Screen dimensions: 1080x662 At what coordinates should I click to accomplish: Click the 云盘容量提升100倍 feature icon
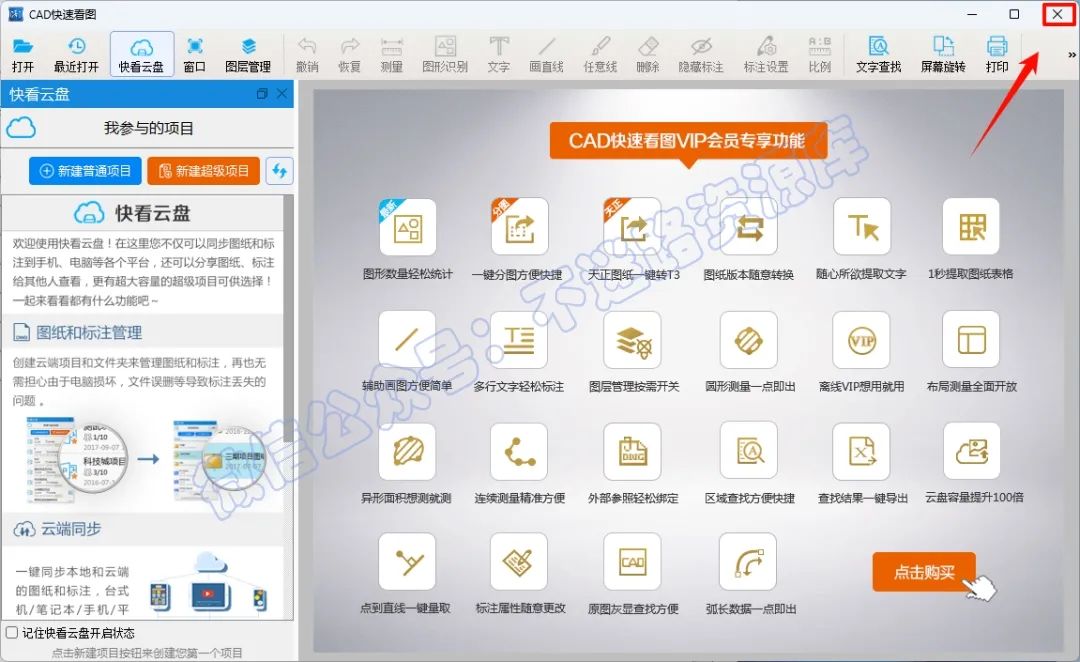(x=971, y=451)
